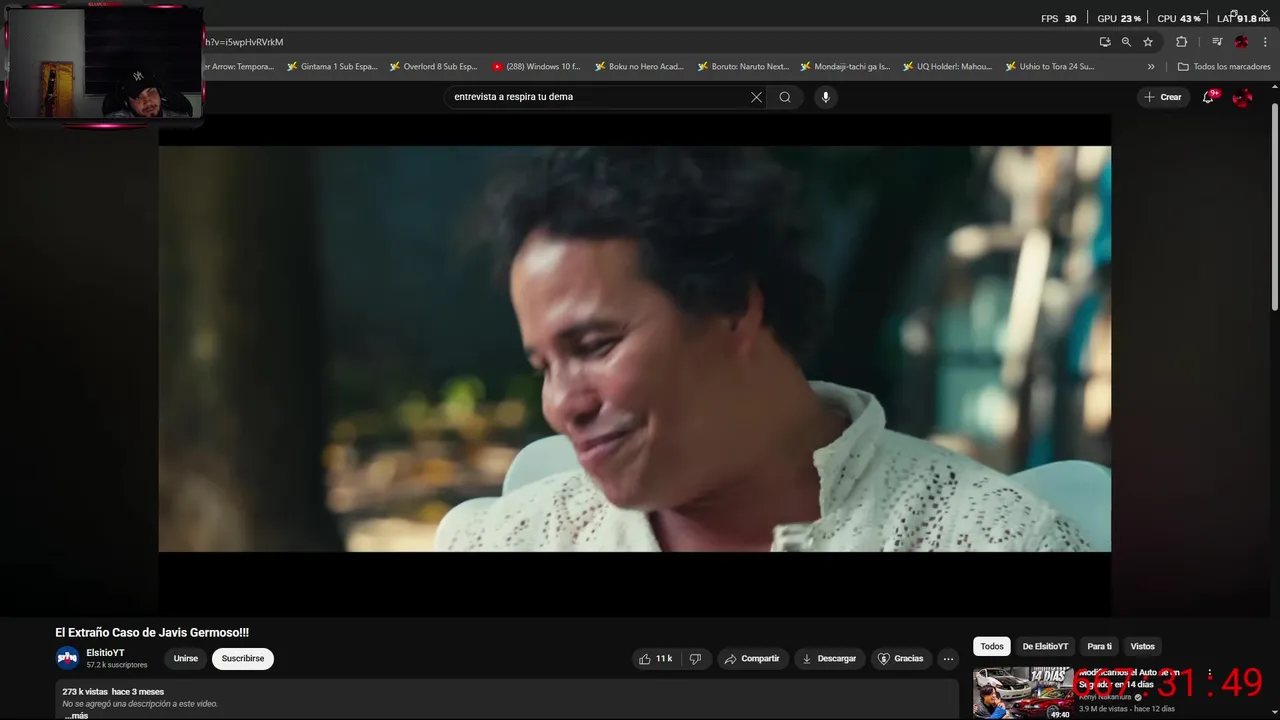Image resolution: width=1280 pixels, height=720 pixels.
Task: Open (288) Windows 10 bookmark
Action: point(536,67)
